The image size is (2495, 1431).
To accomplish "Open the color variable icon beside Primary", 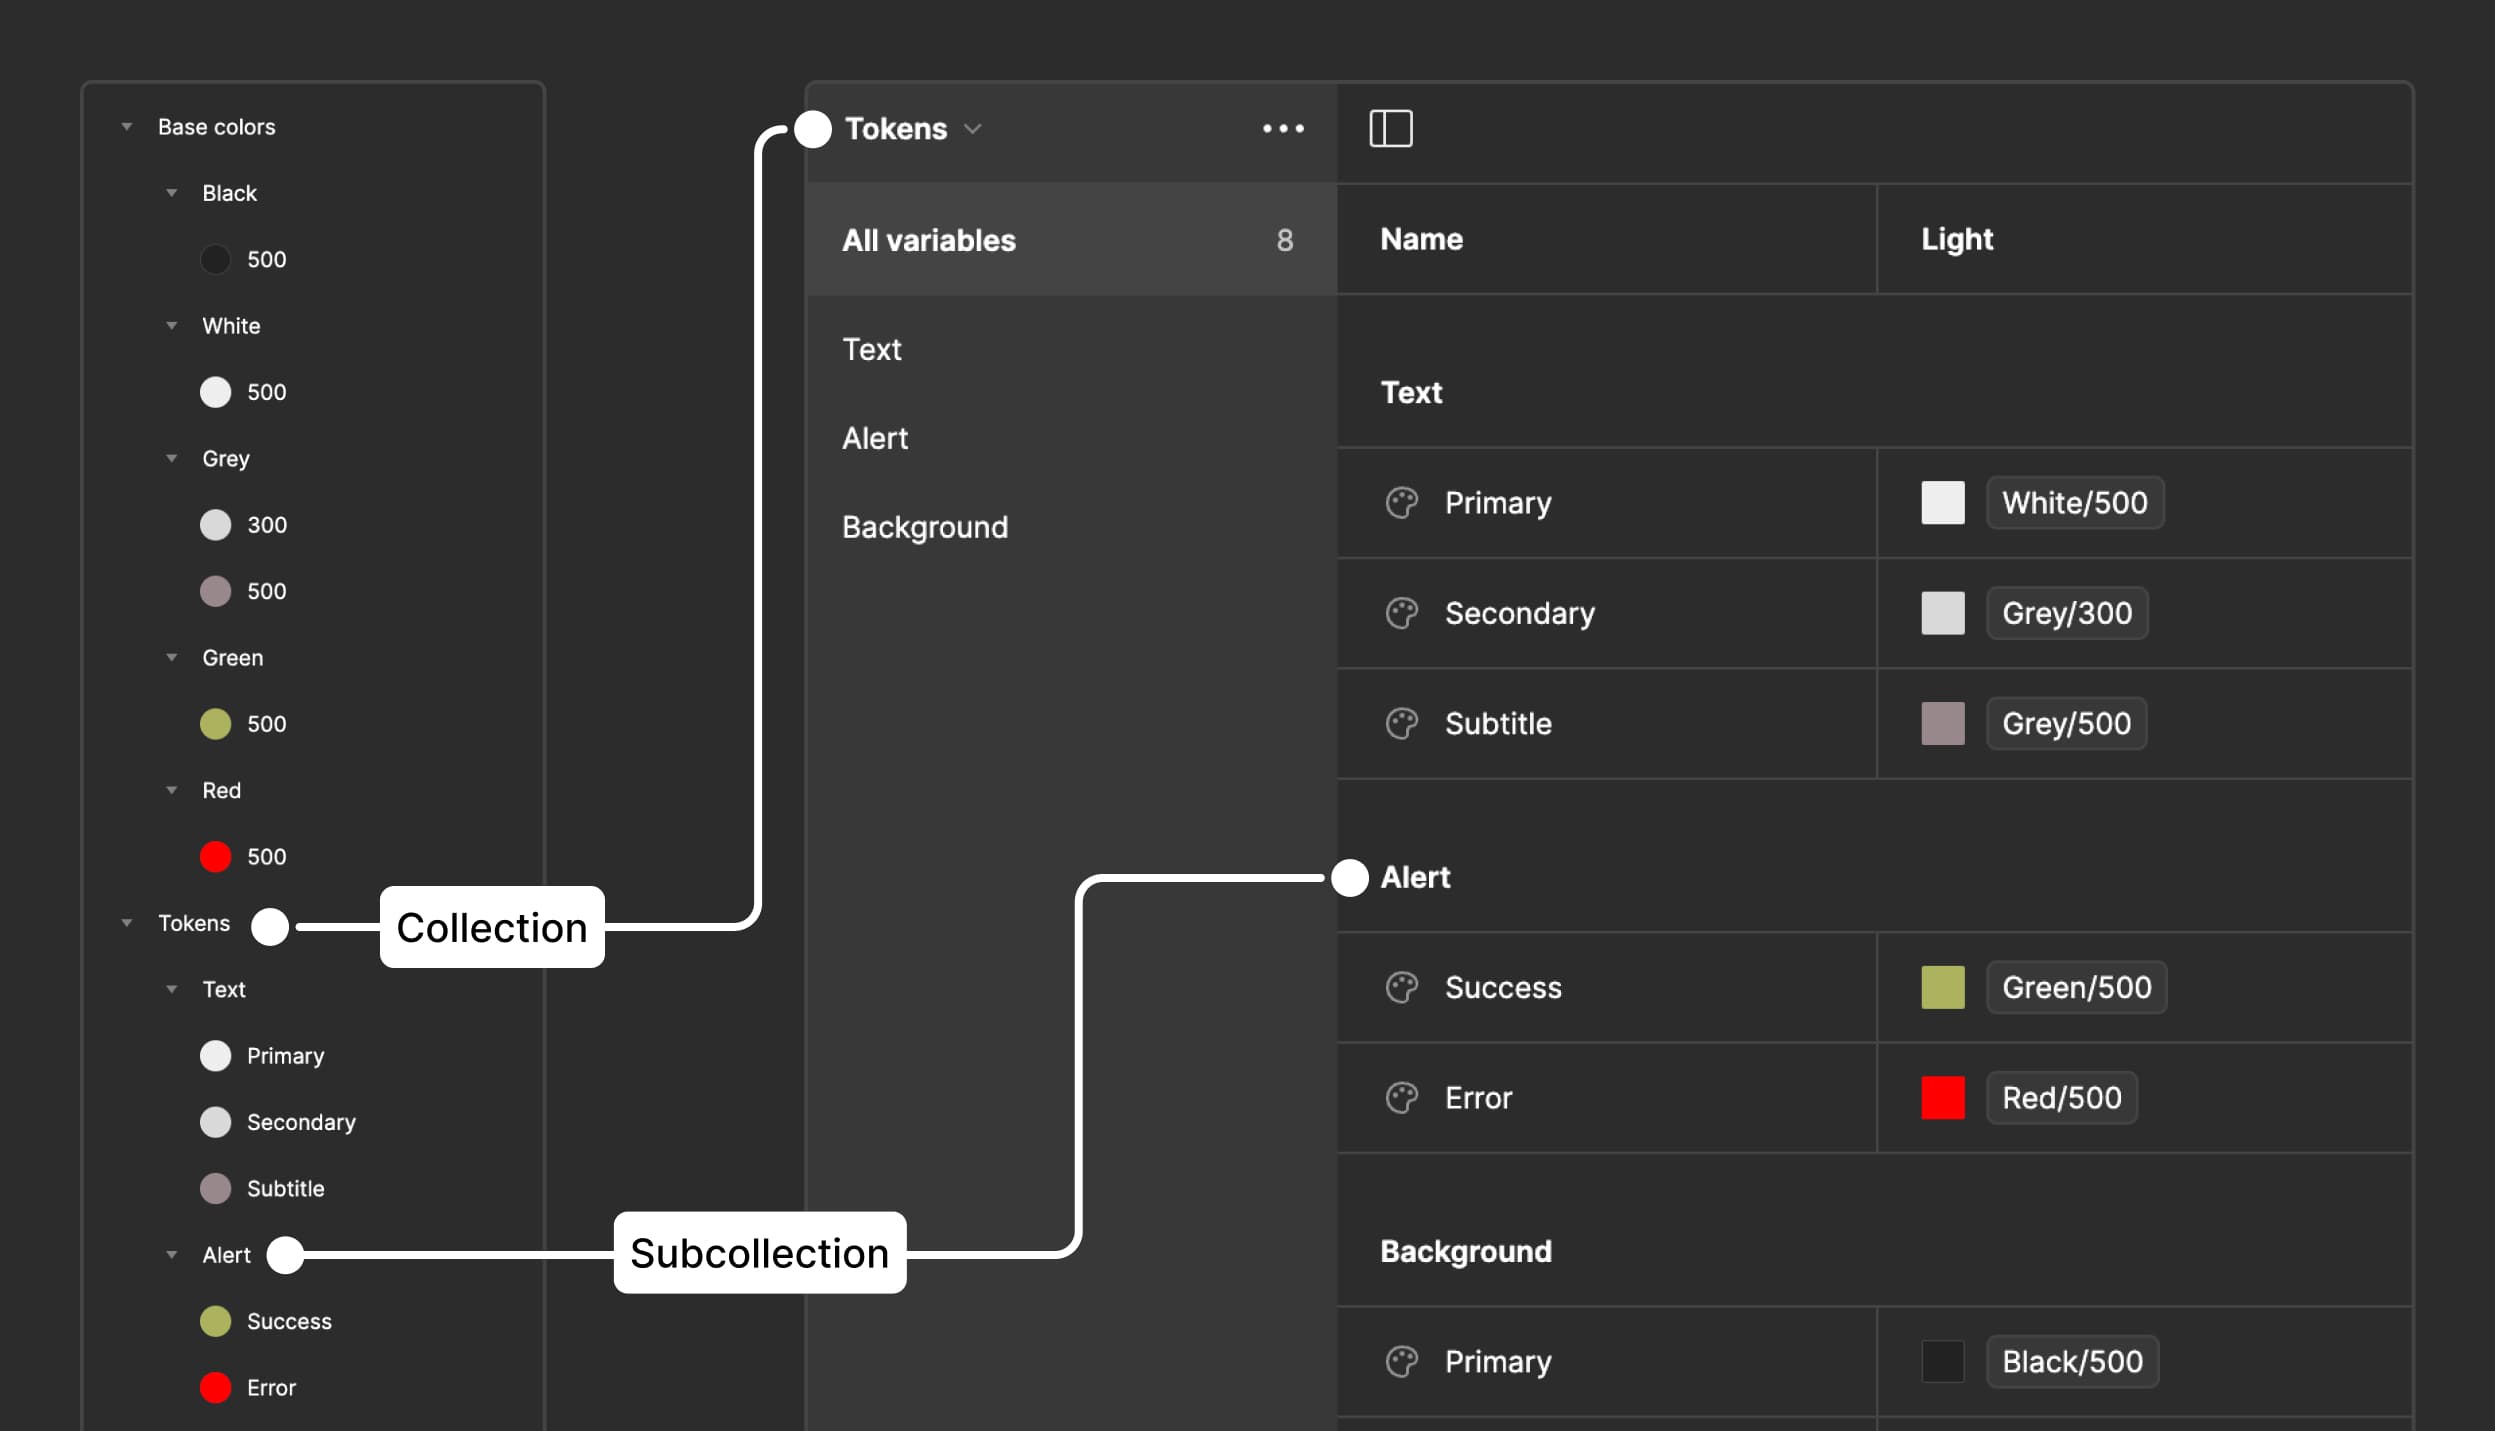I will pyautogui.click(x=1404, y=503).
